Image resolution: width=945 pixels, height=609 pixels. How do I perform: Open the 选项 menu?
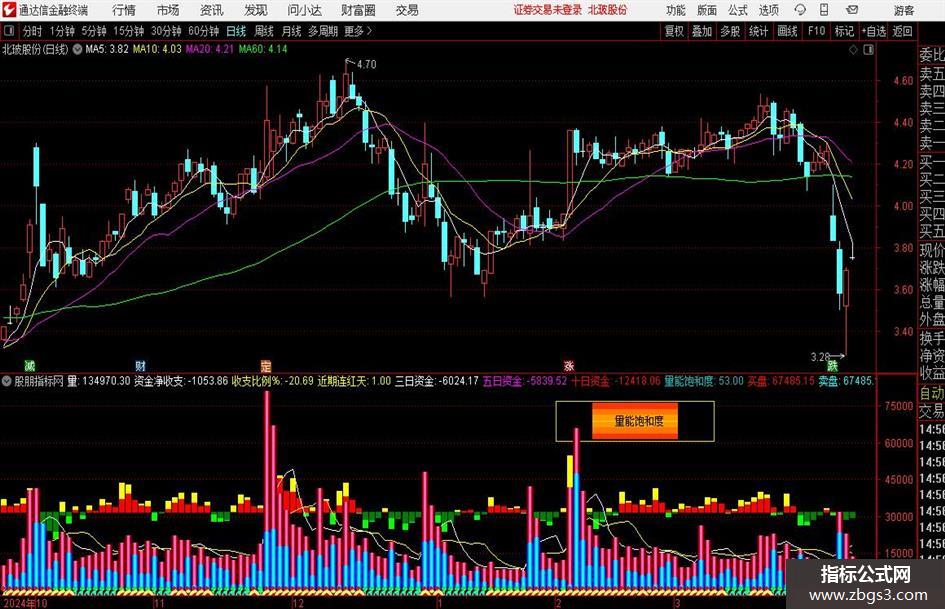click(768, 10)
